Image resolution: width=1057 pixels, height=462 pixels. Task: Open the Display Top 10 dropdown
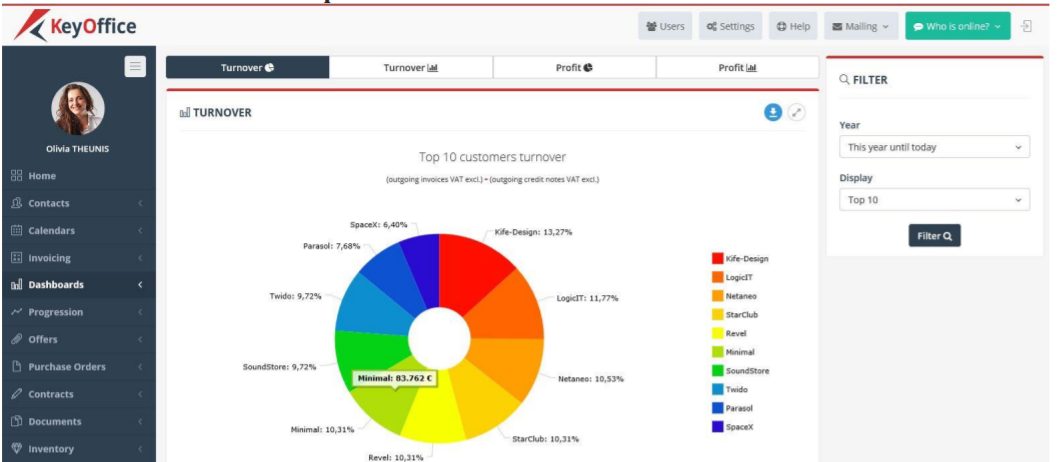point(934,200)
